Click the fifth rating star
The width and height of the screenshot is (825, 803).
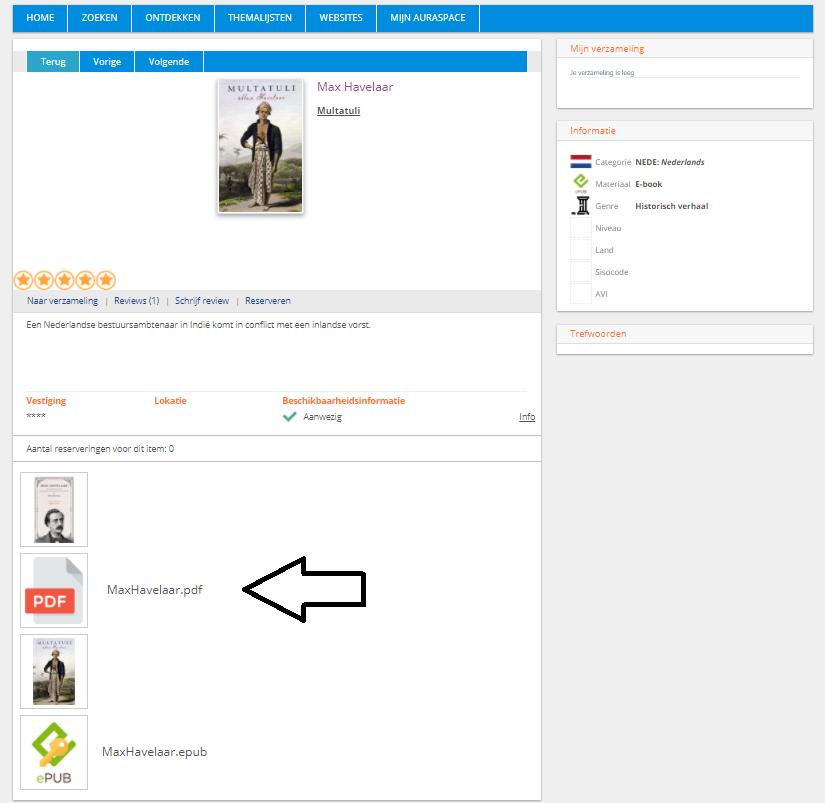106,280
